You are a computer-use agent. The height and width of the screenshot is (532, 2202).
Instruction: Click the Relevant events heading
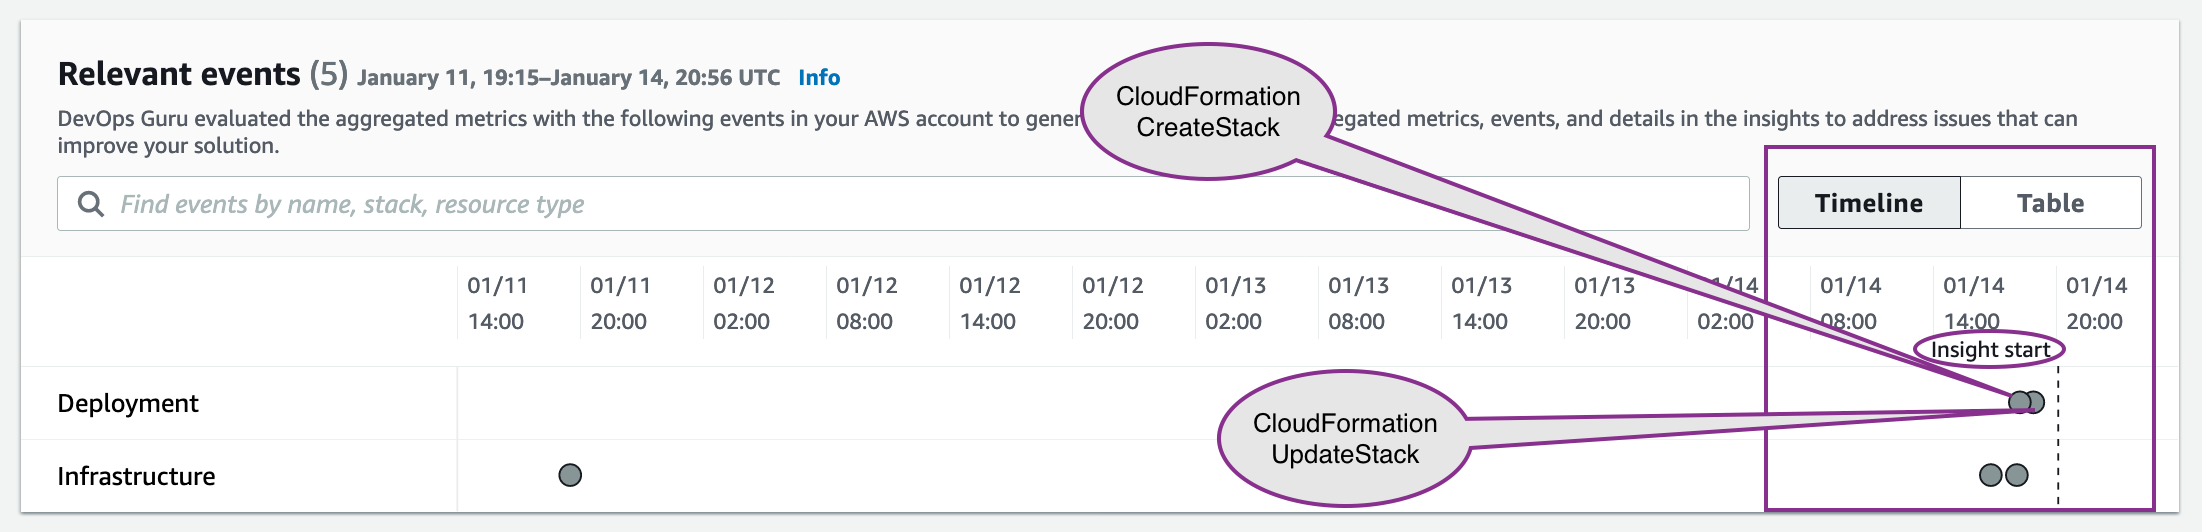[x=179, y=75]
